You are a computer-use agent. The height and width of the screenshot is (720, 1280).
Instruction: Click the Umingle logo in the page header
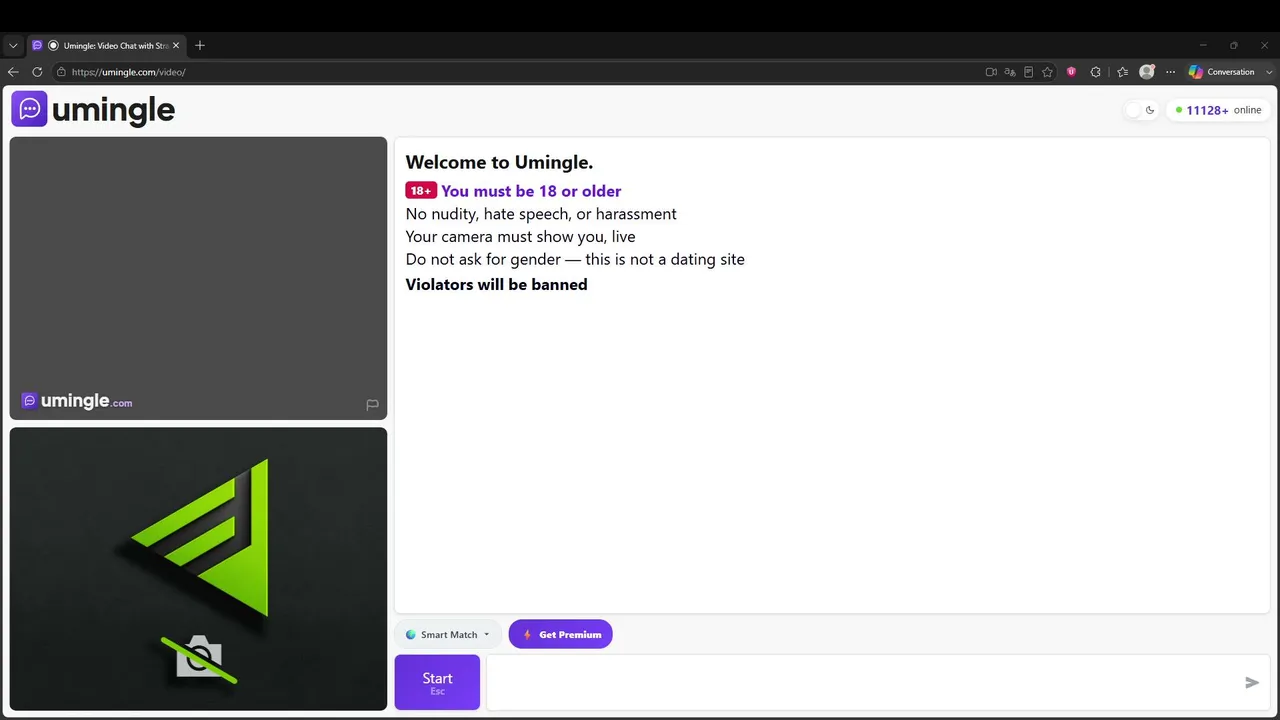[93, 109]
